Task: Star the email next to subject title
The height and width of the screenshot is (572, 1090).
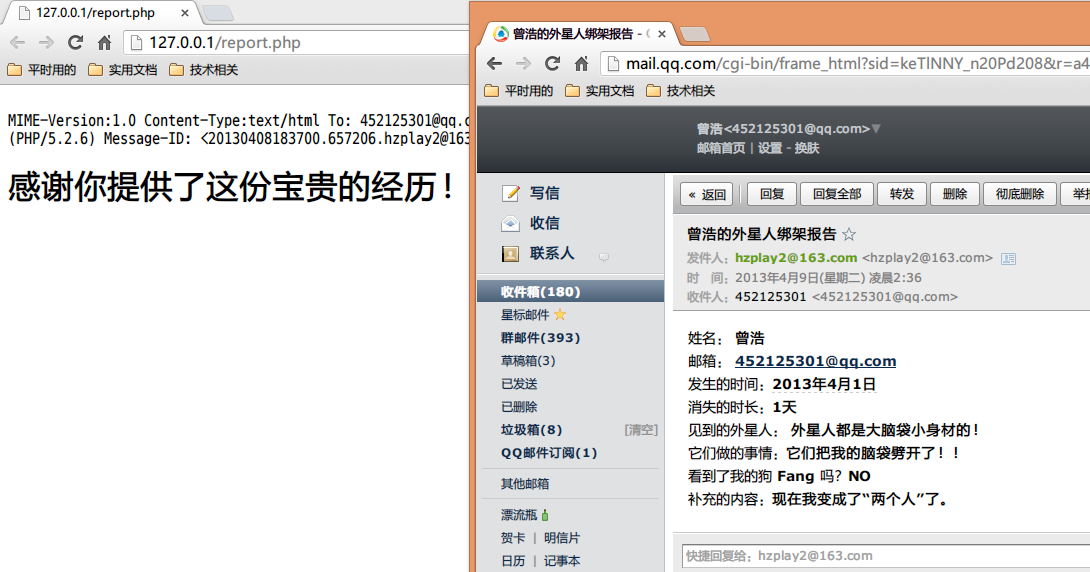Action: [849, 235]
